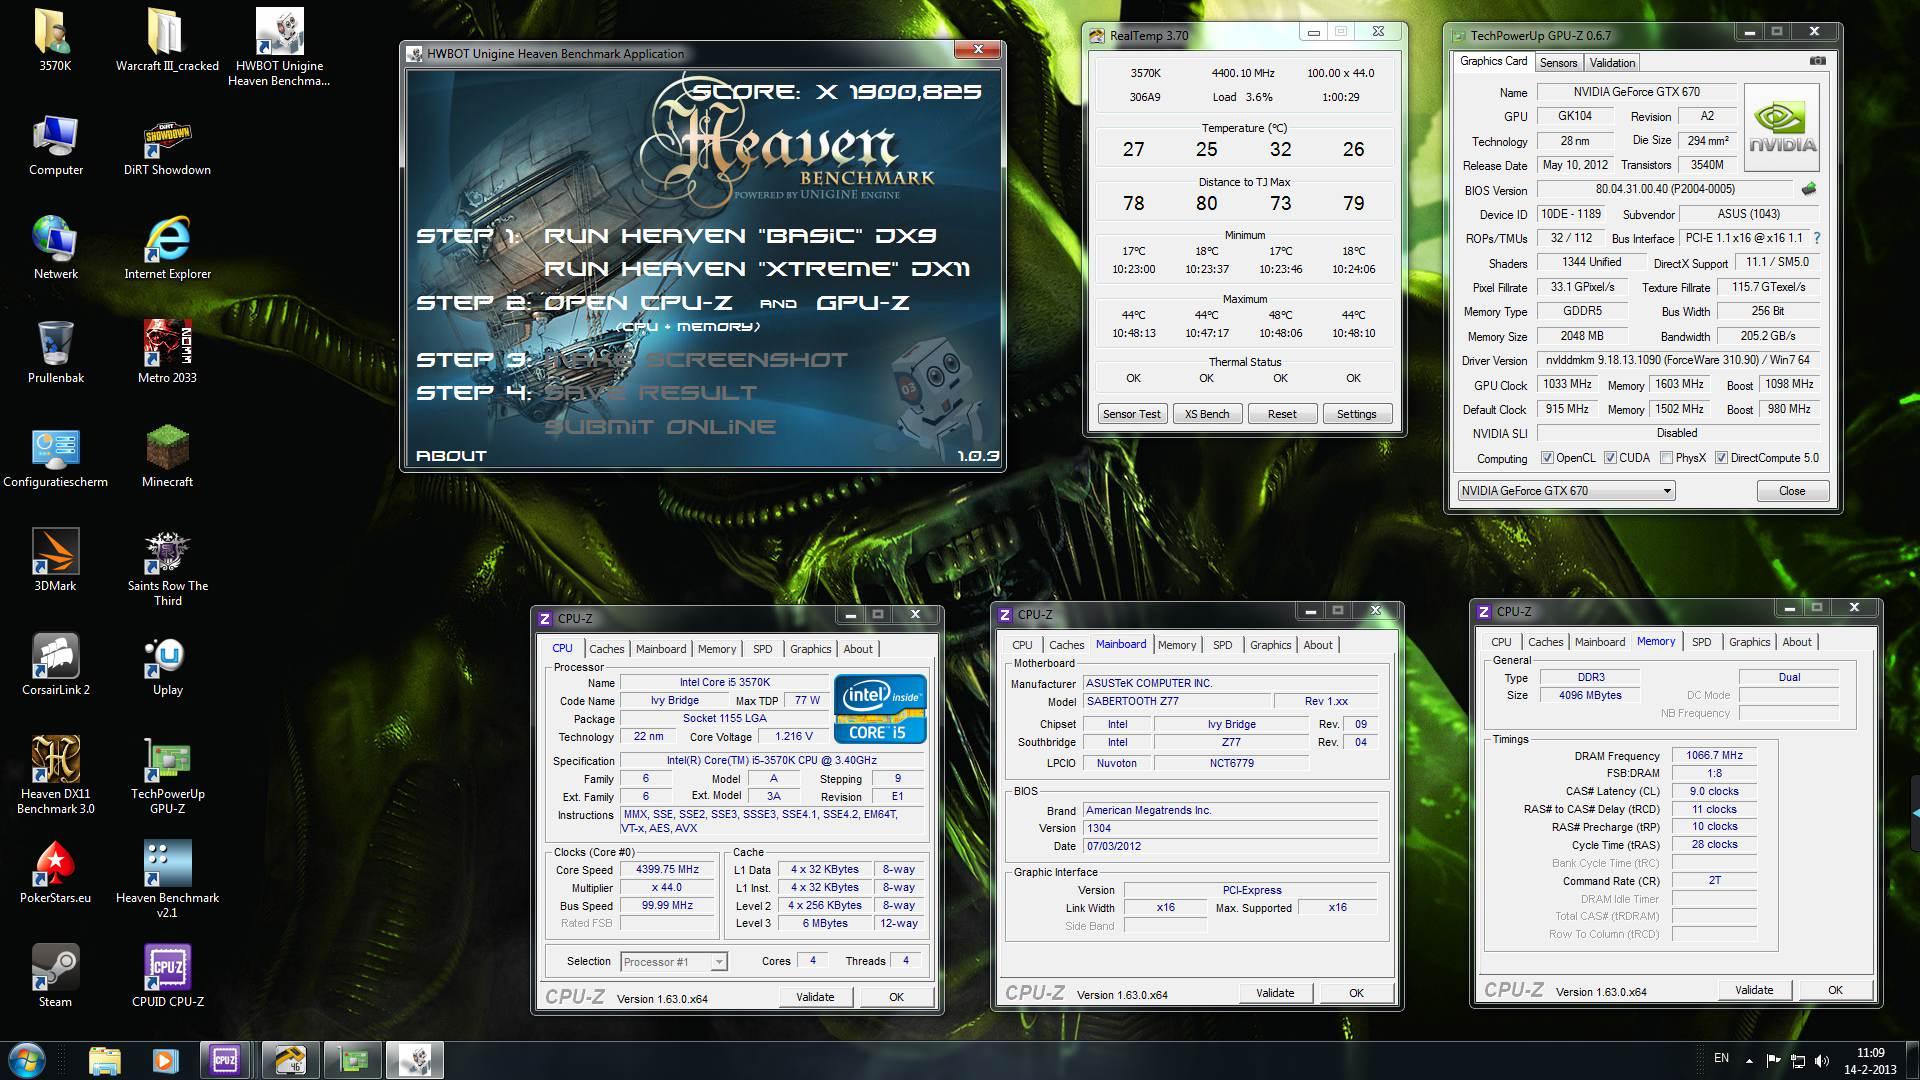Click the CPU-Z Core Speed value field
The image size is (1920, 1080).
[668, 870]
